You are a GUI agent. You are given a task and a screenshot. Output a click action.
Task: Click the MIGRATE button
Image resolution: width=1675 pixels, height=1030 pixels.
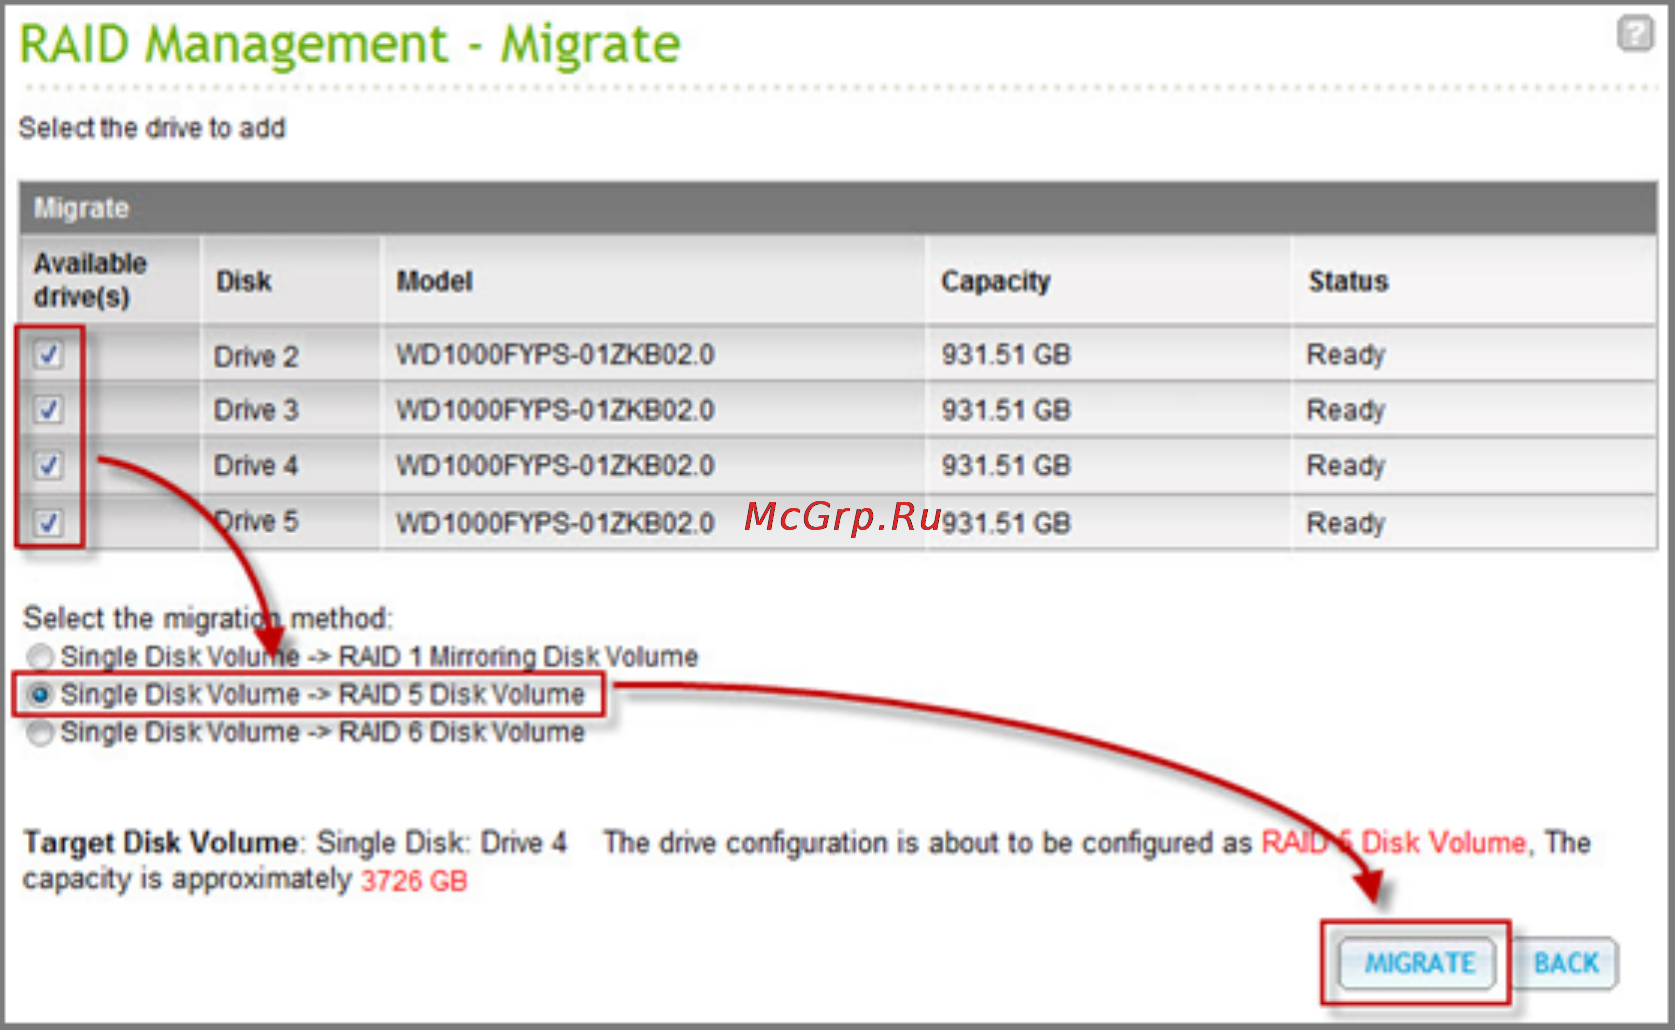pos(1418,963)
